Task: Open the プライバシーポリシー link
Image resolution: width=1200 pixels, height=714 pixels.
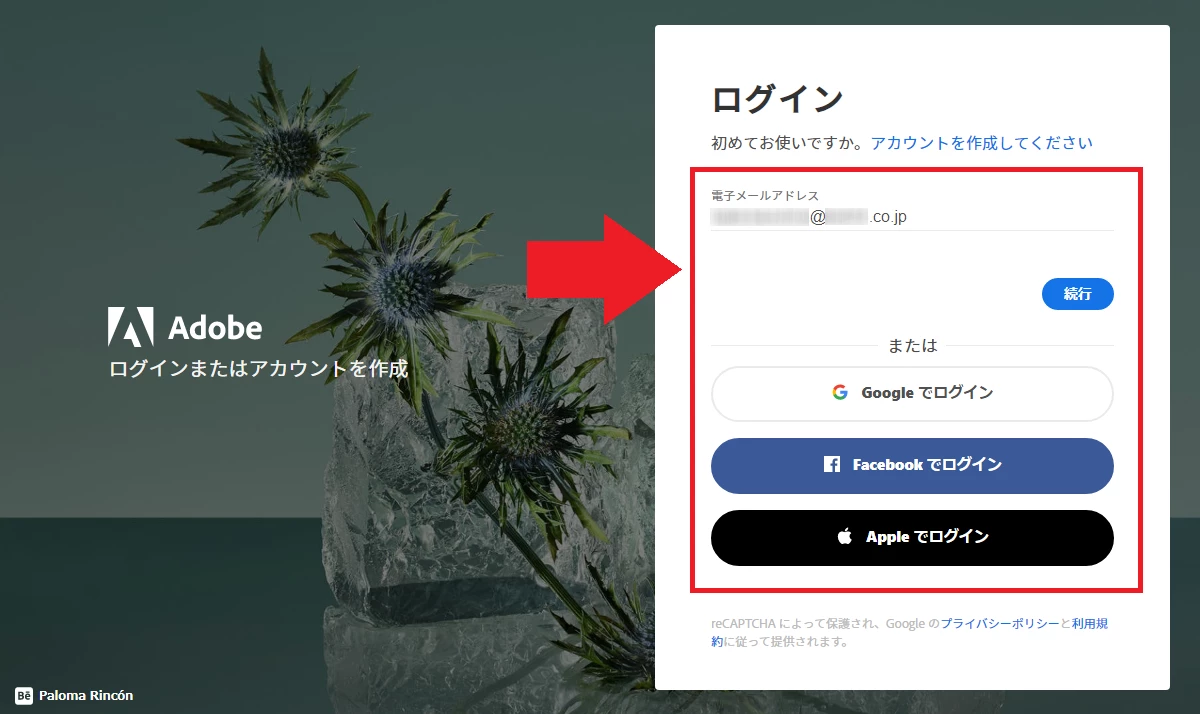Action: (x=999, y=623)
